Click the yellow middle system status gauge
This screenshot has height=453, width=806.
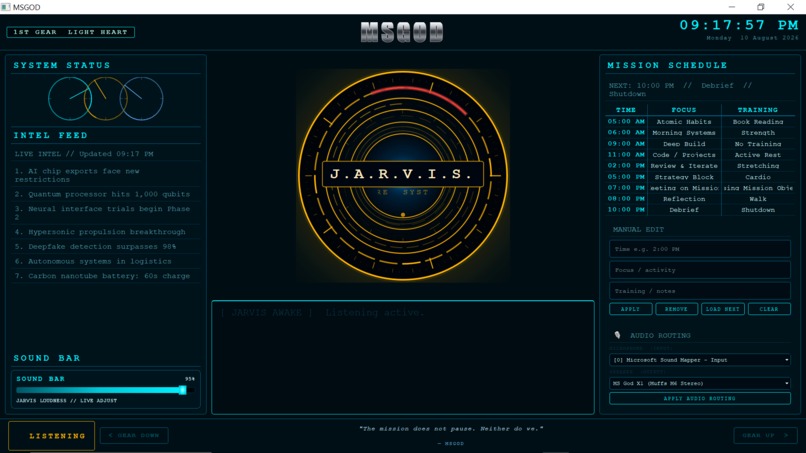click(105, 98)
